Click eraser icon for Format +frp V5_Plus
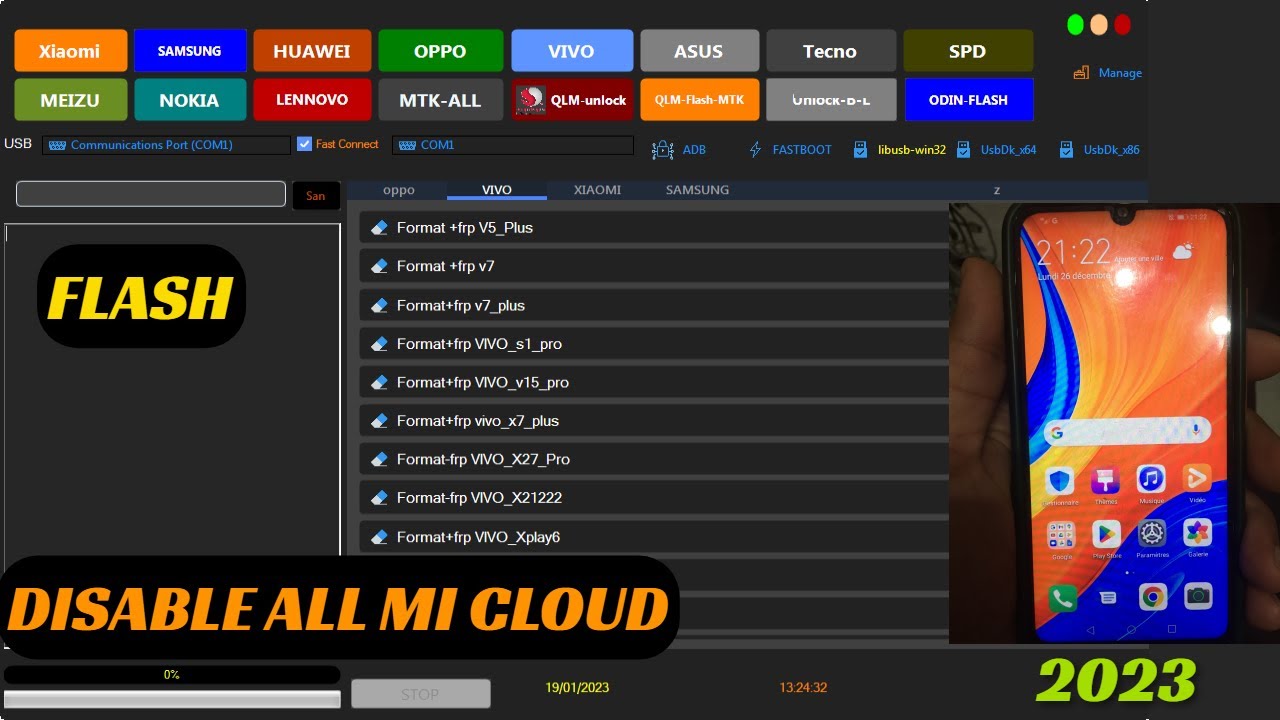The width and height of the screenshot is (1280, 720). coord(379,228)
